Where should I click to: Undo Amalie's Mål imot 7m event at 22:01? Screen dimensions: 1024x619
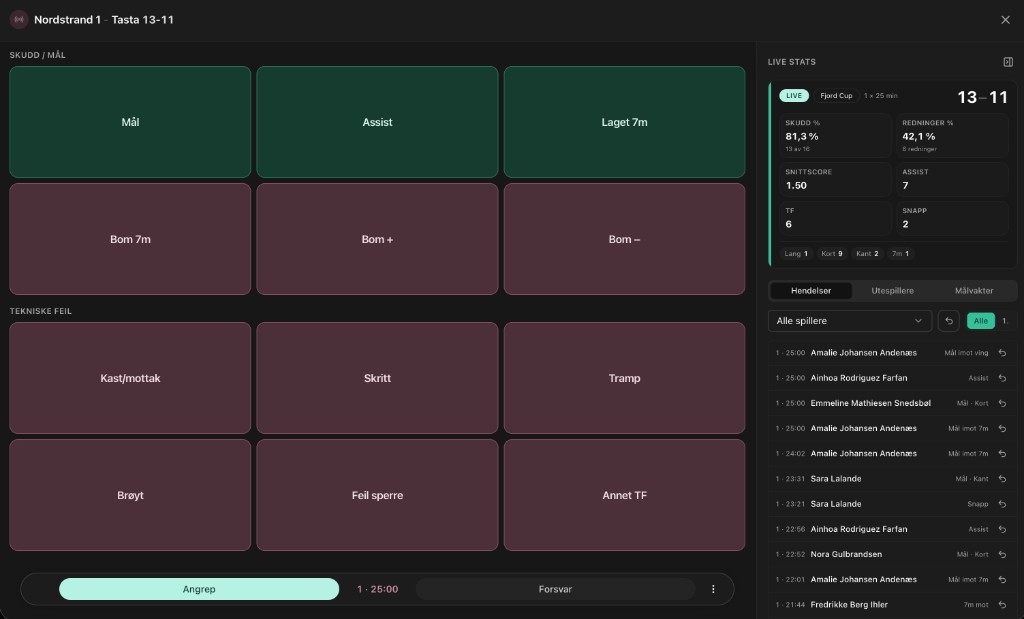pos(1002,579)
